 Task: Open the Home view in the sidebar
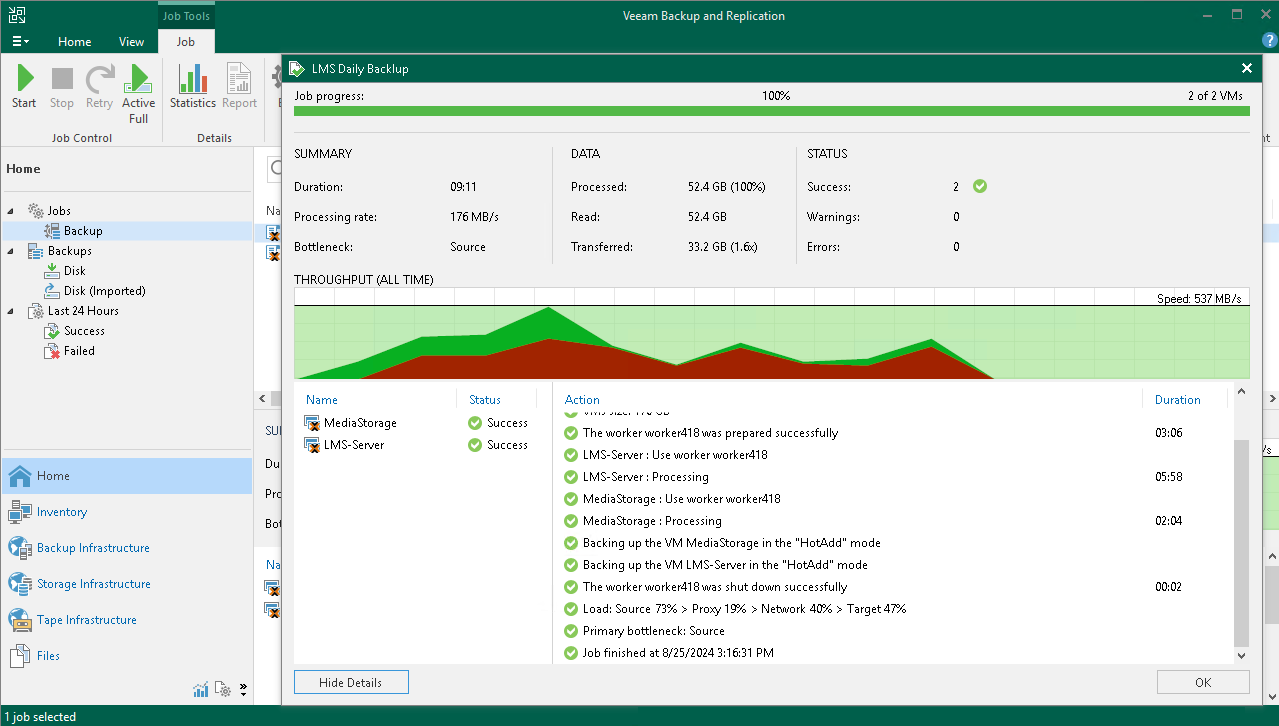126,476
